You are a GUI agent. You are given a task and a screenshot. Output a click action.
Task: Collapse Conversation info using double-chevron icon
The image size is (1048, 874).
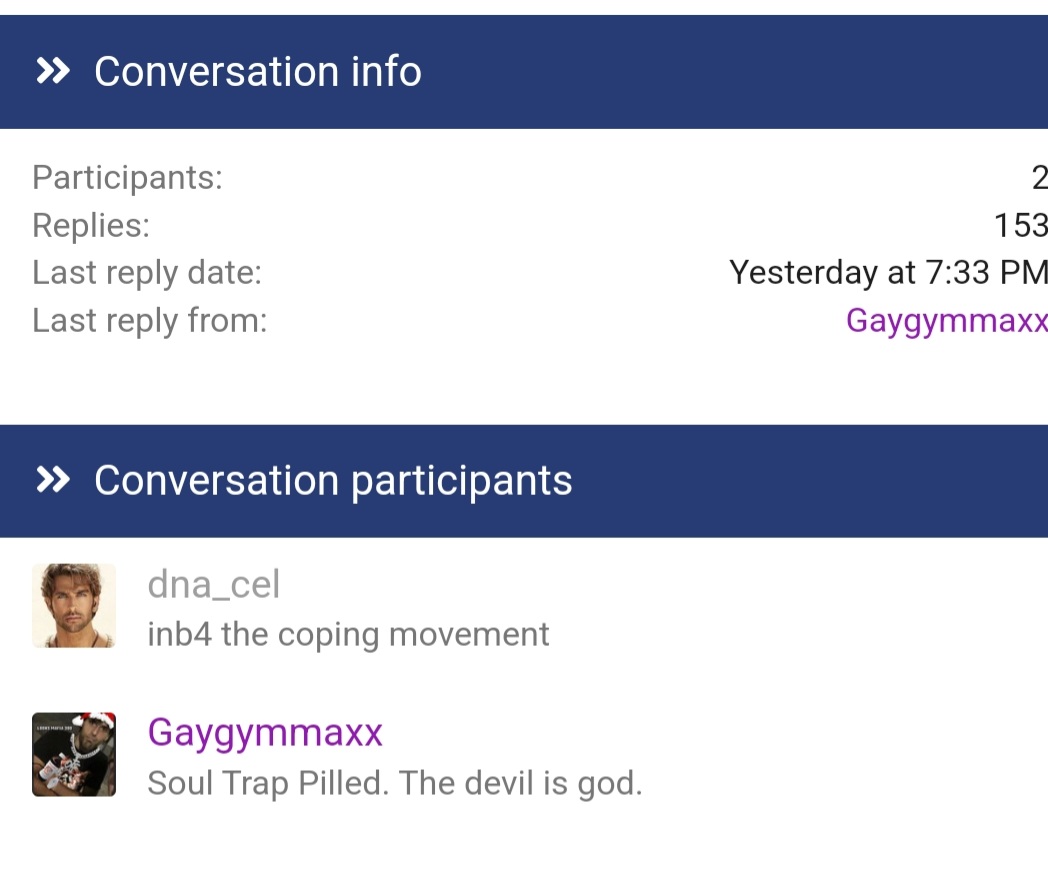click(53, 72)
